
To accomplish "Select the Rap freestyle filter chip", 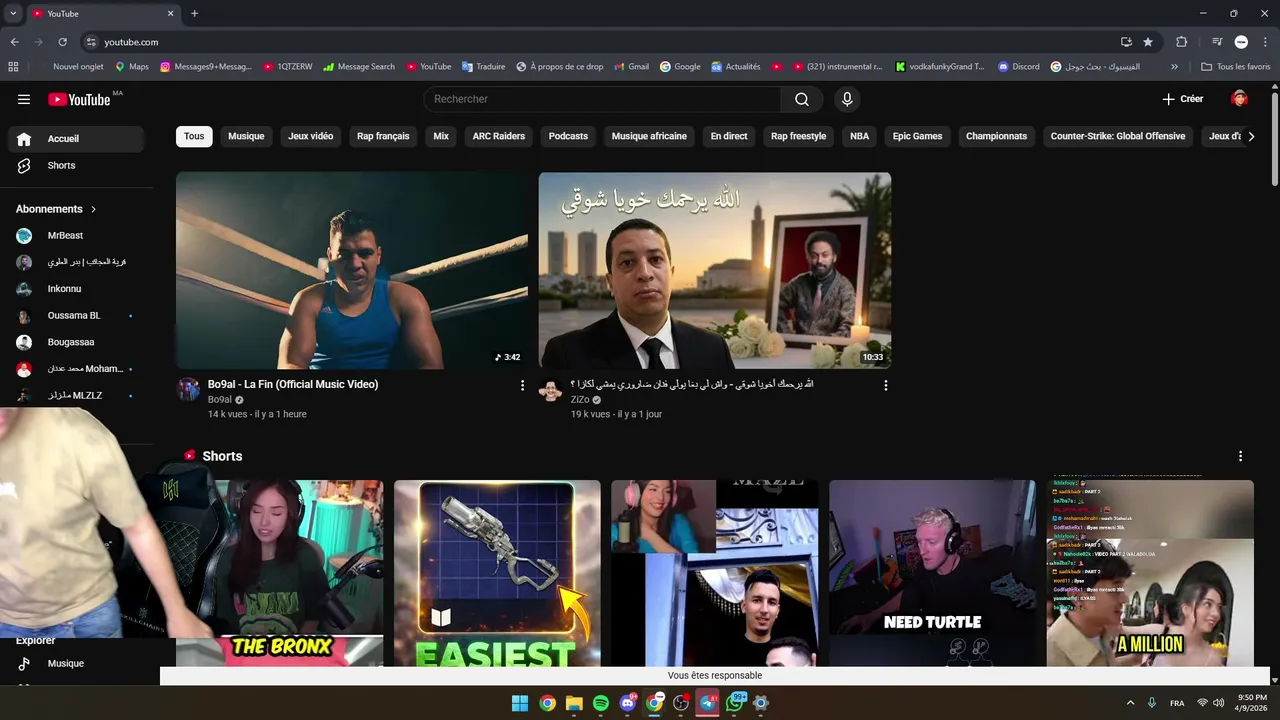I will pyautogui.click(x=799, y=136).
